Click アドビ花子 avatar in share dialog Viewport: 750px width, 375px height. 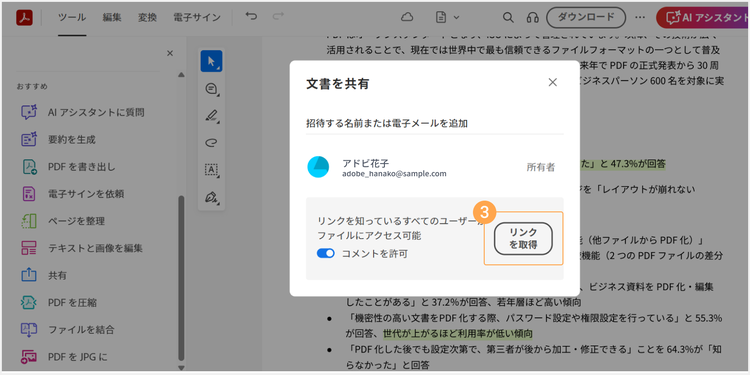[318, 167]
